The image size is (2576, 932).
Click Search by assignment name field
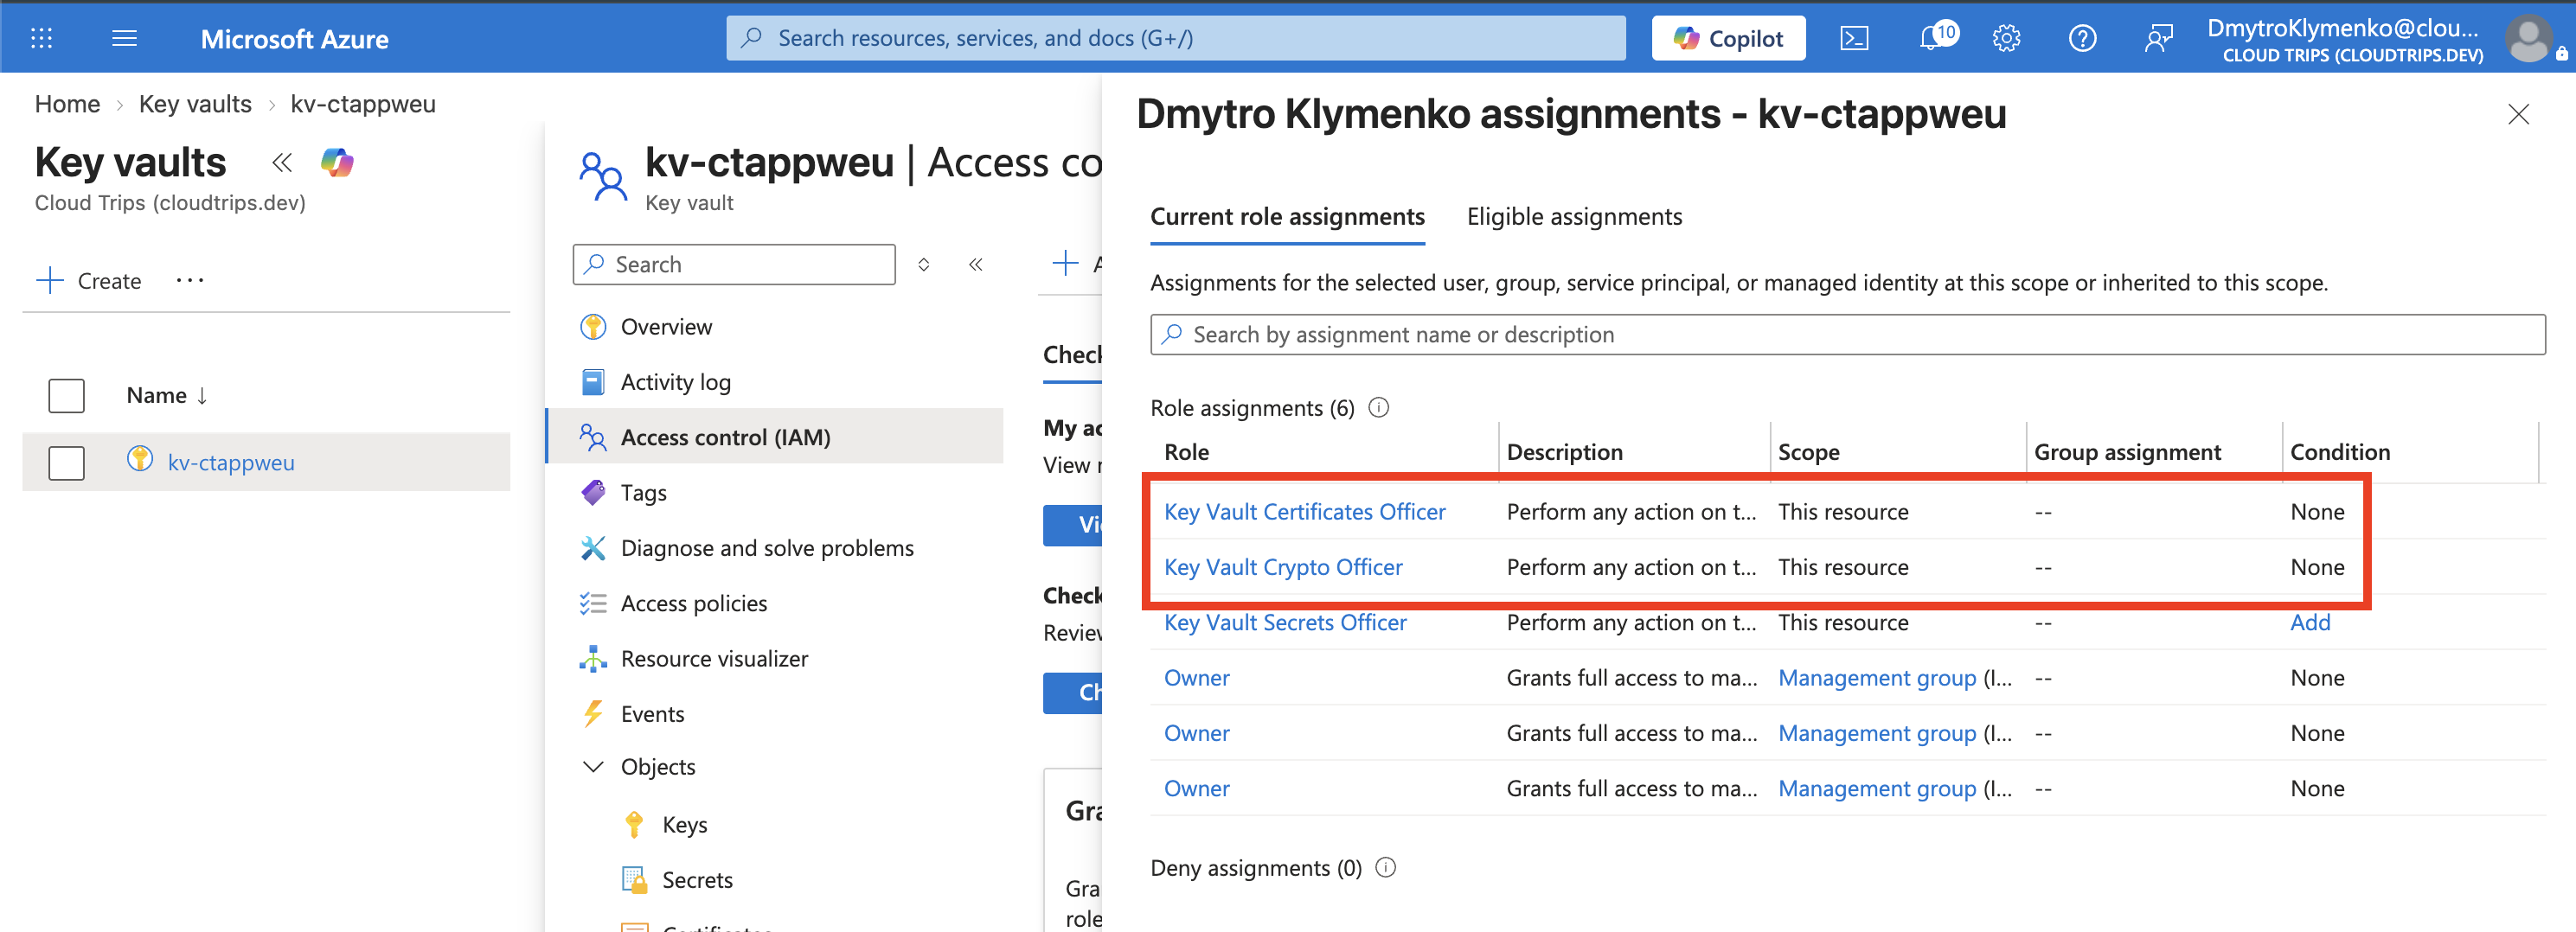pos(1847,335)
